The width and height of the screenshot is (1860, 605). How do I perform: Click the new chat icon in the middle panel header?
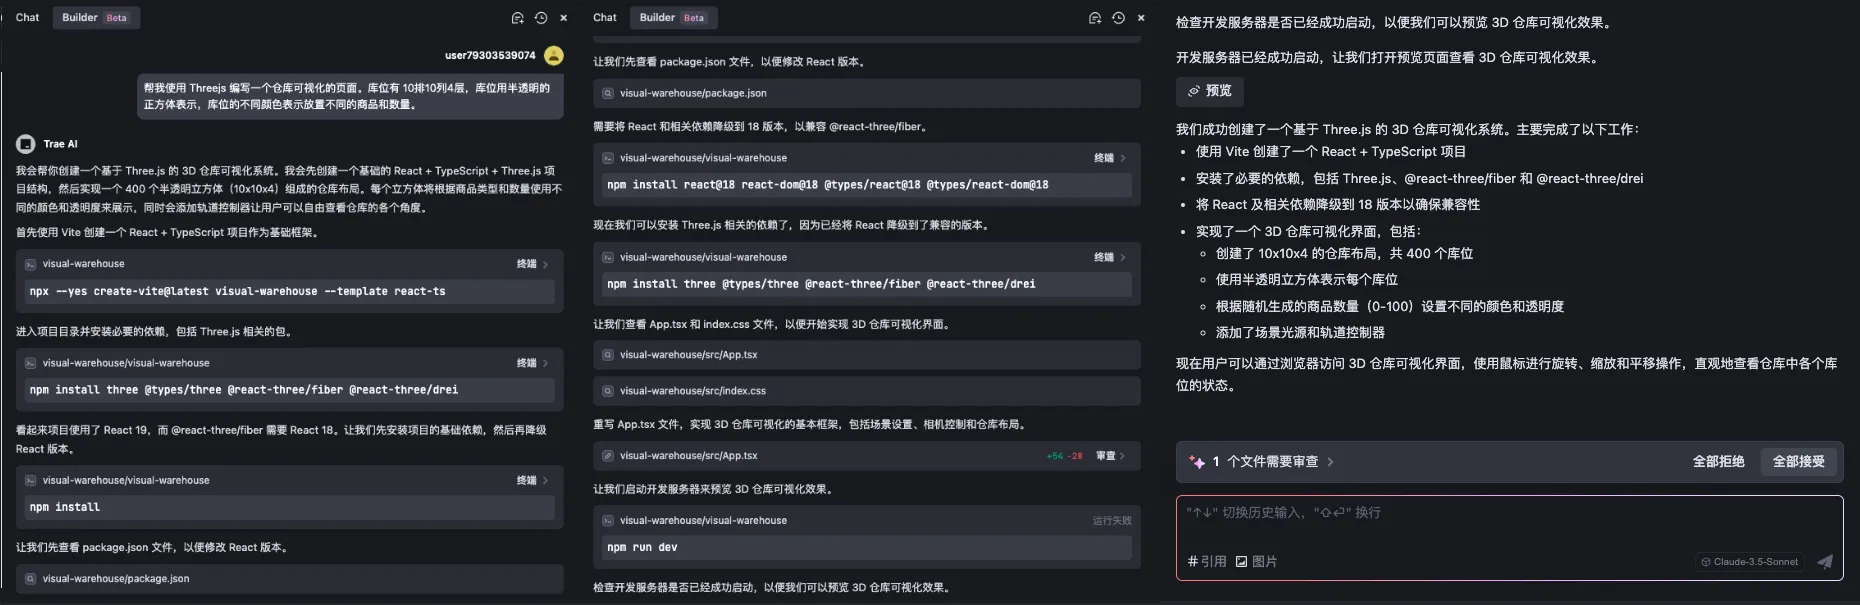1095,18
